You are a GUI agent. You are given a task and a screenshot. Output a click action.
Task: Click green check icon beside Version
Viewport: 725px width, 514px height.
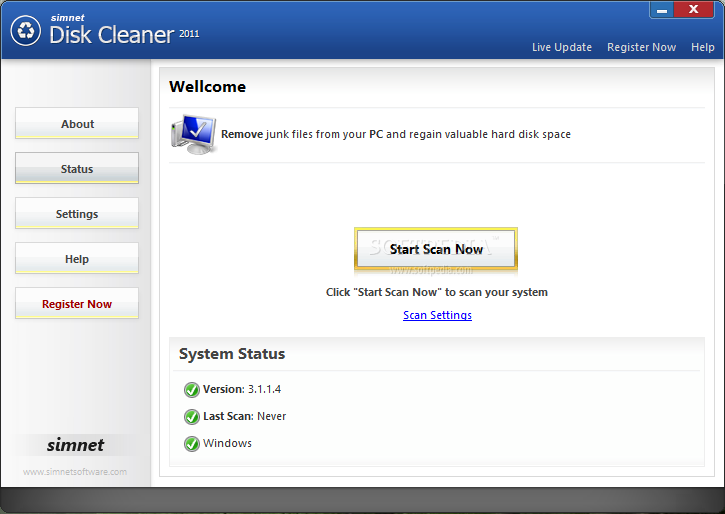click(191, 390)
